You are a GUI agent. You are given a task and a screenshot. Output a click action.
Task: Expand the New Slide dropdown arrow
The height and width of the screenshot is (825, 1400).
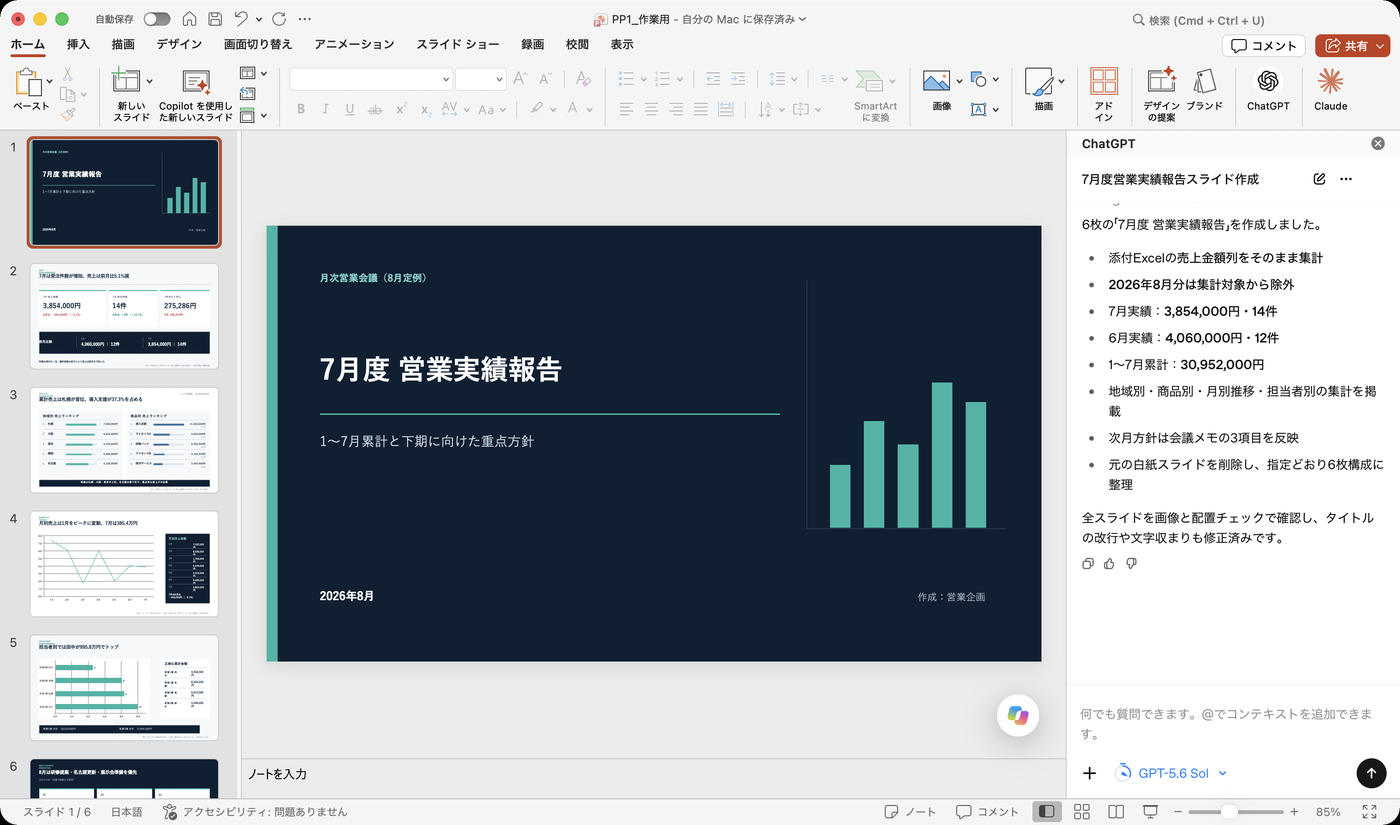point(150,81)
